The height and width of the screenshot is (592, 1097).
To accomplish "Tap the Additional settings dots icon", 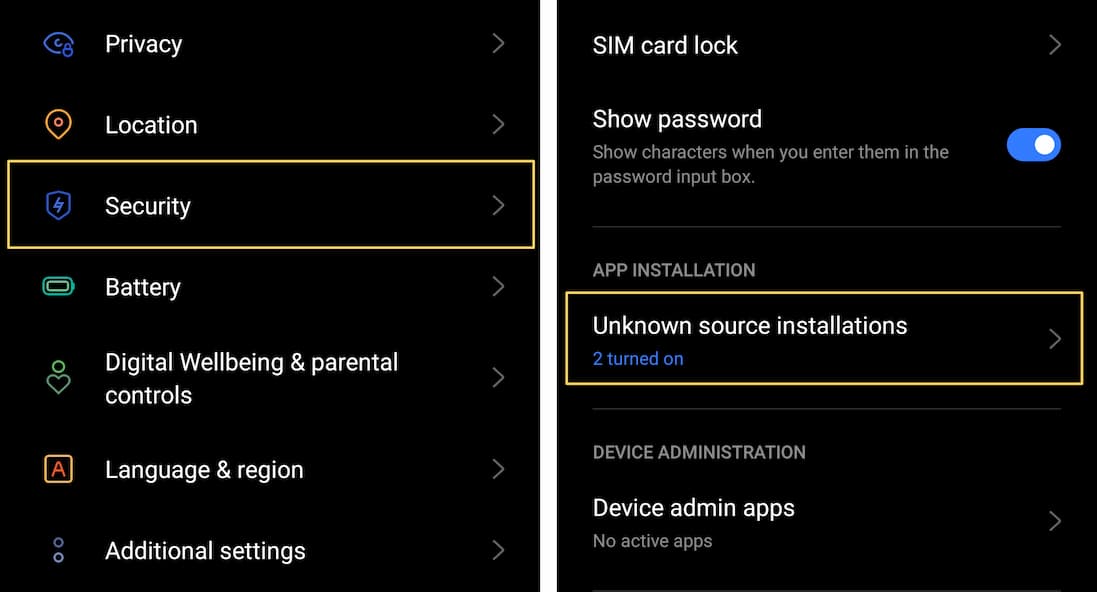I will pos(59,550).
